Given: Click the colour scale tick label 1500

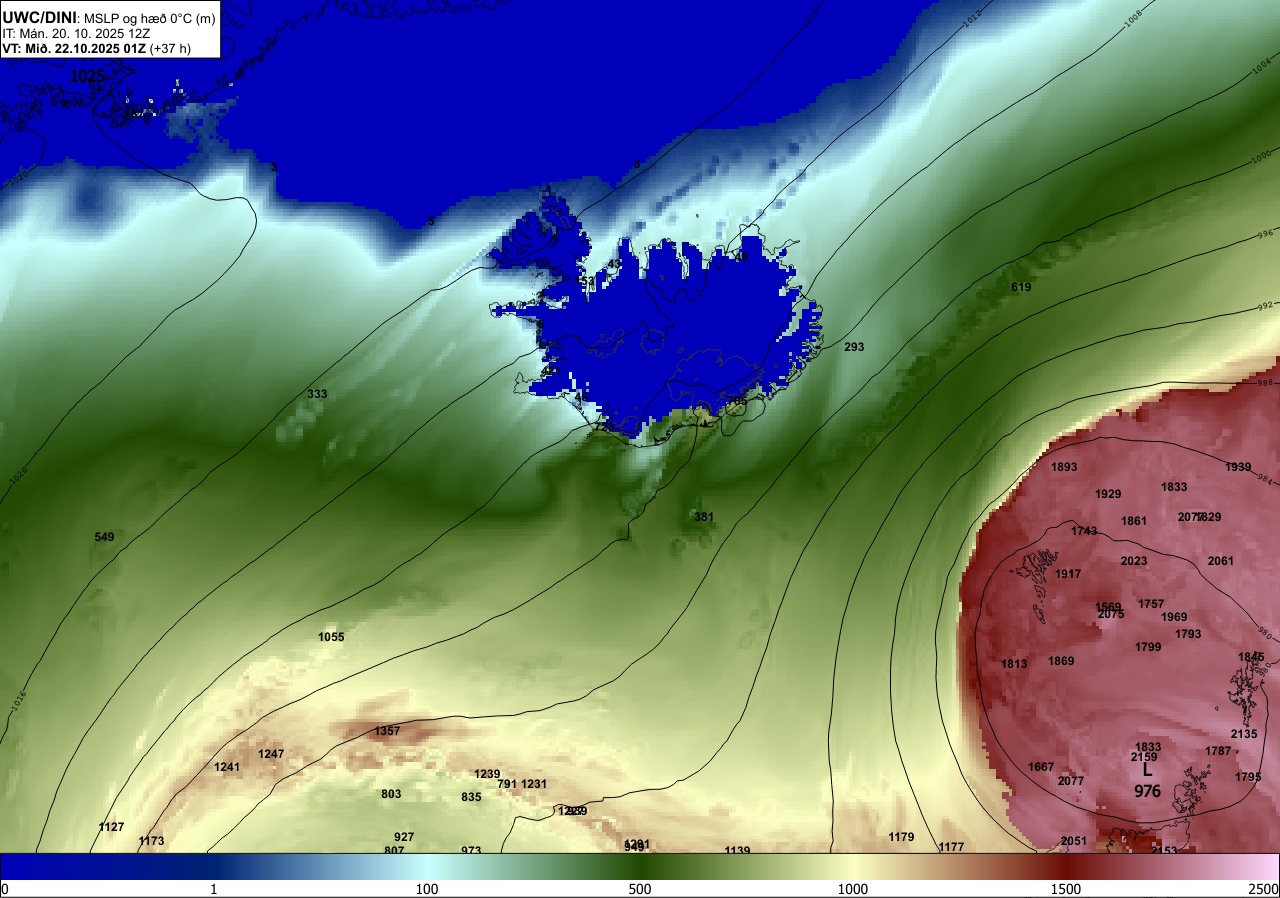Looking at the screenshot, I should (1066, 889).
